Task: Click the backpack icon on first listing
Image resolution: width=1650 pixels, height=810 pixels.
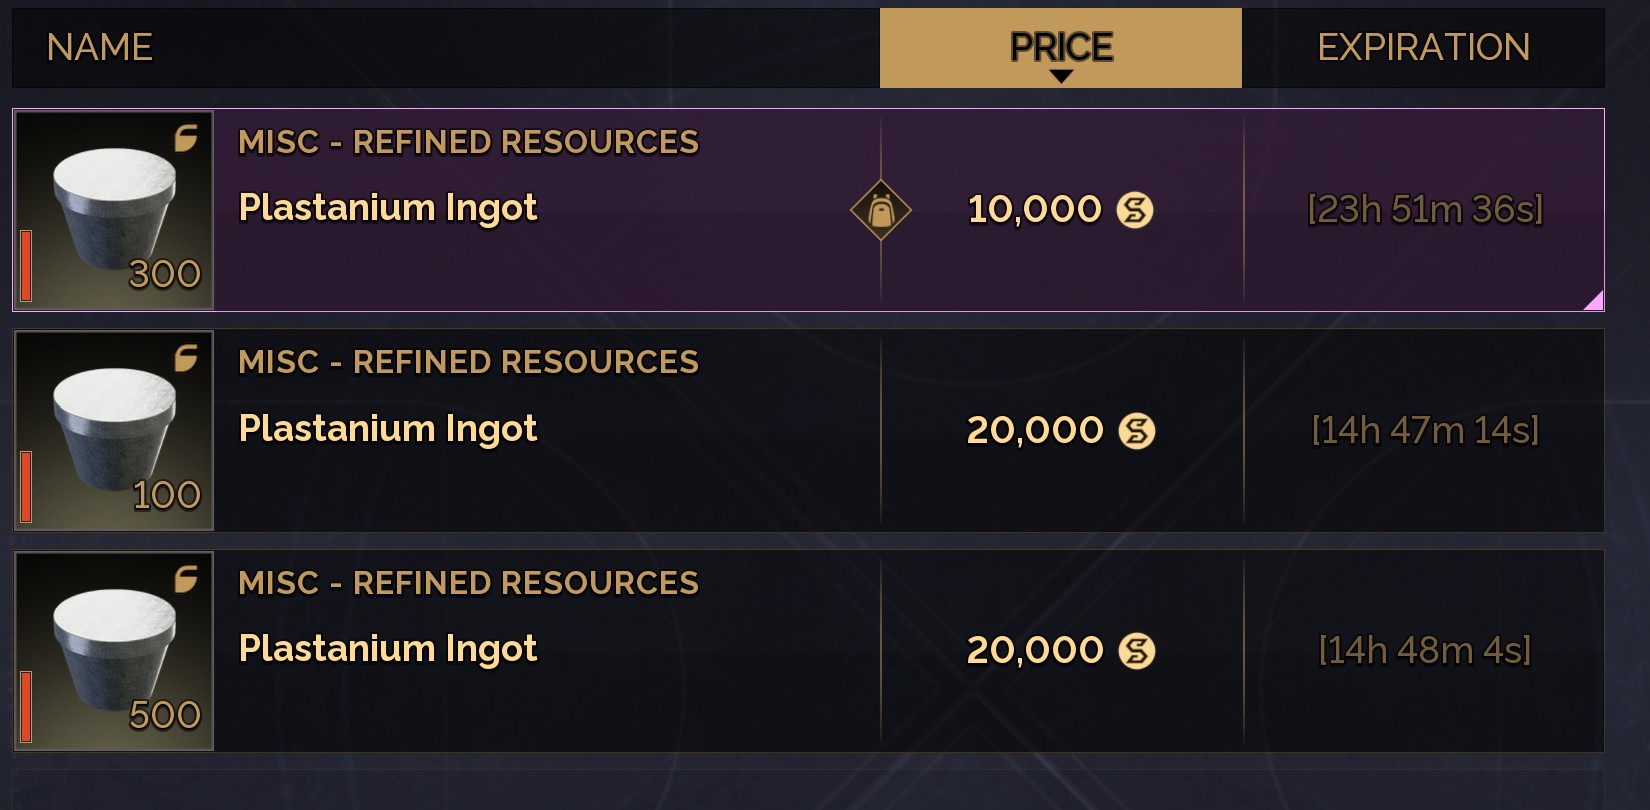Action: click(x=880, y=210)
